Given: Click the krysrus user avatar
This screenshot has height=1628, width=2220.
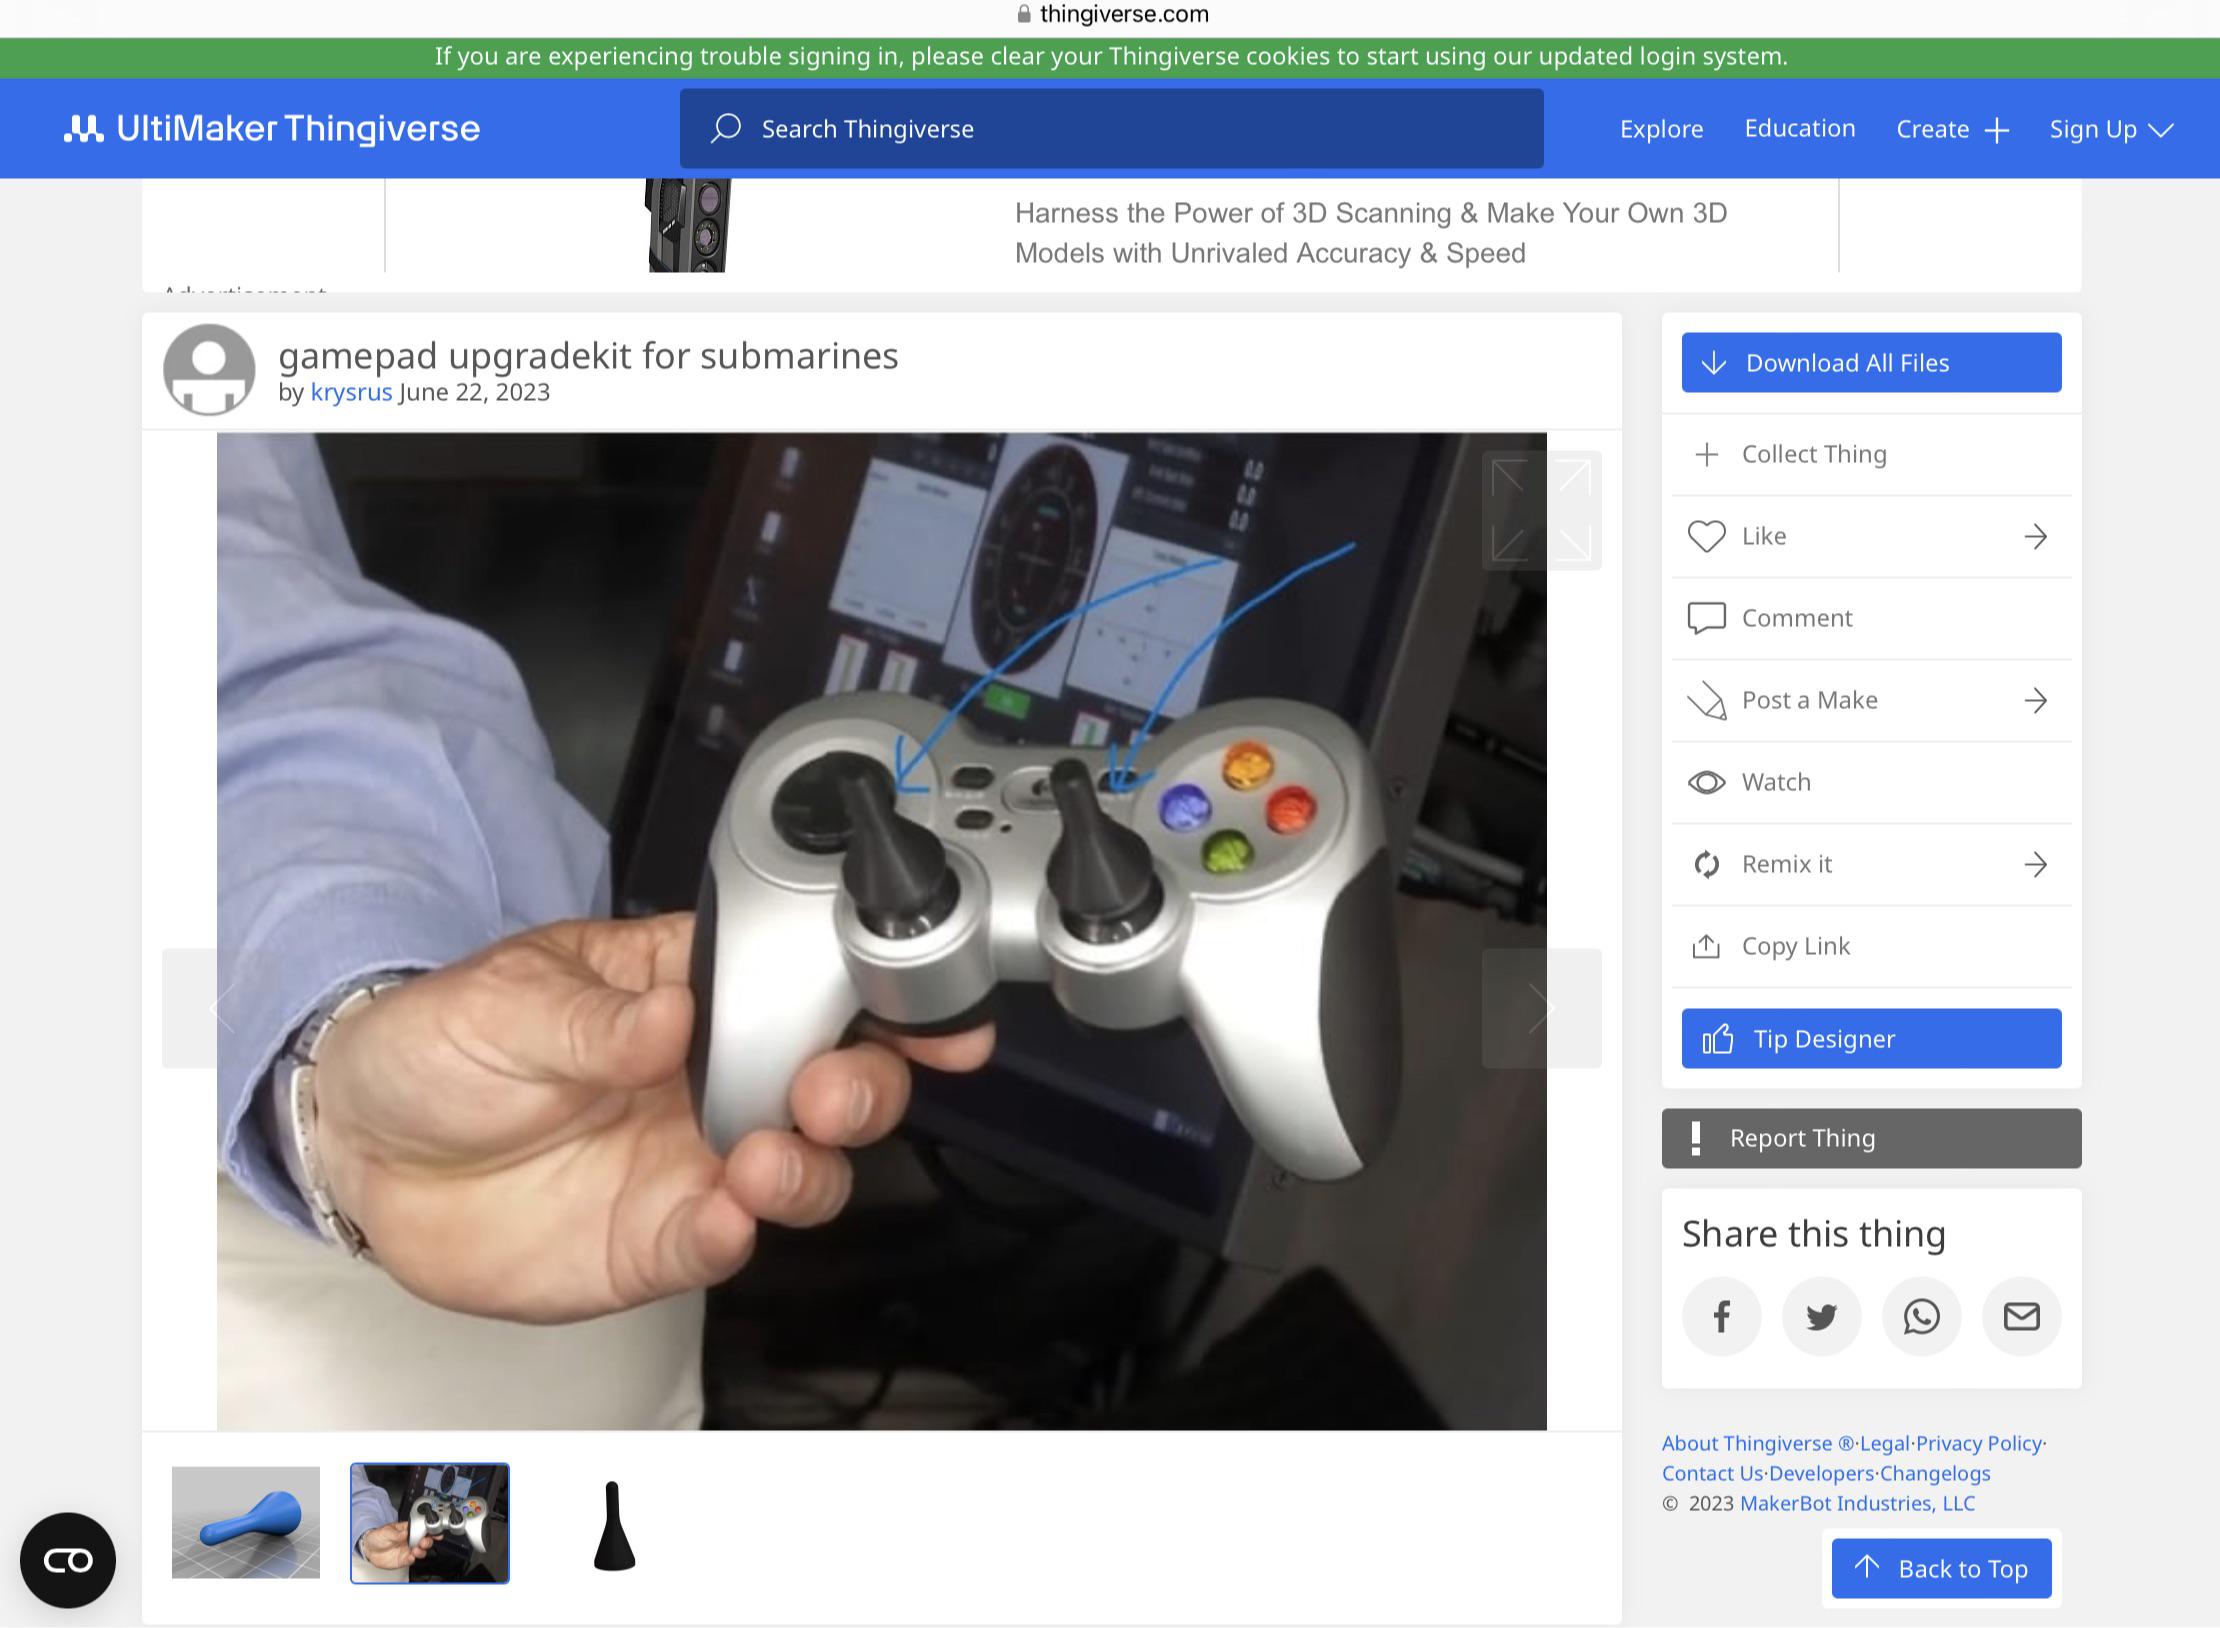Looking at the screenshot, I should [209, 369].
